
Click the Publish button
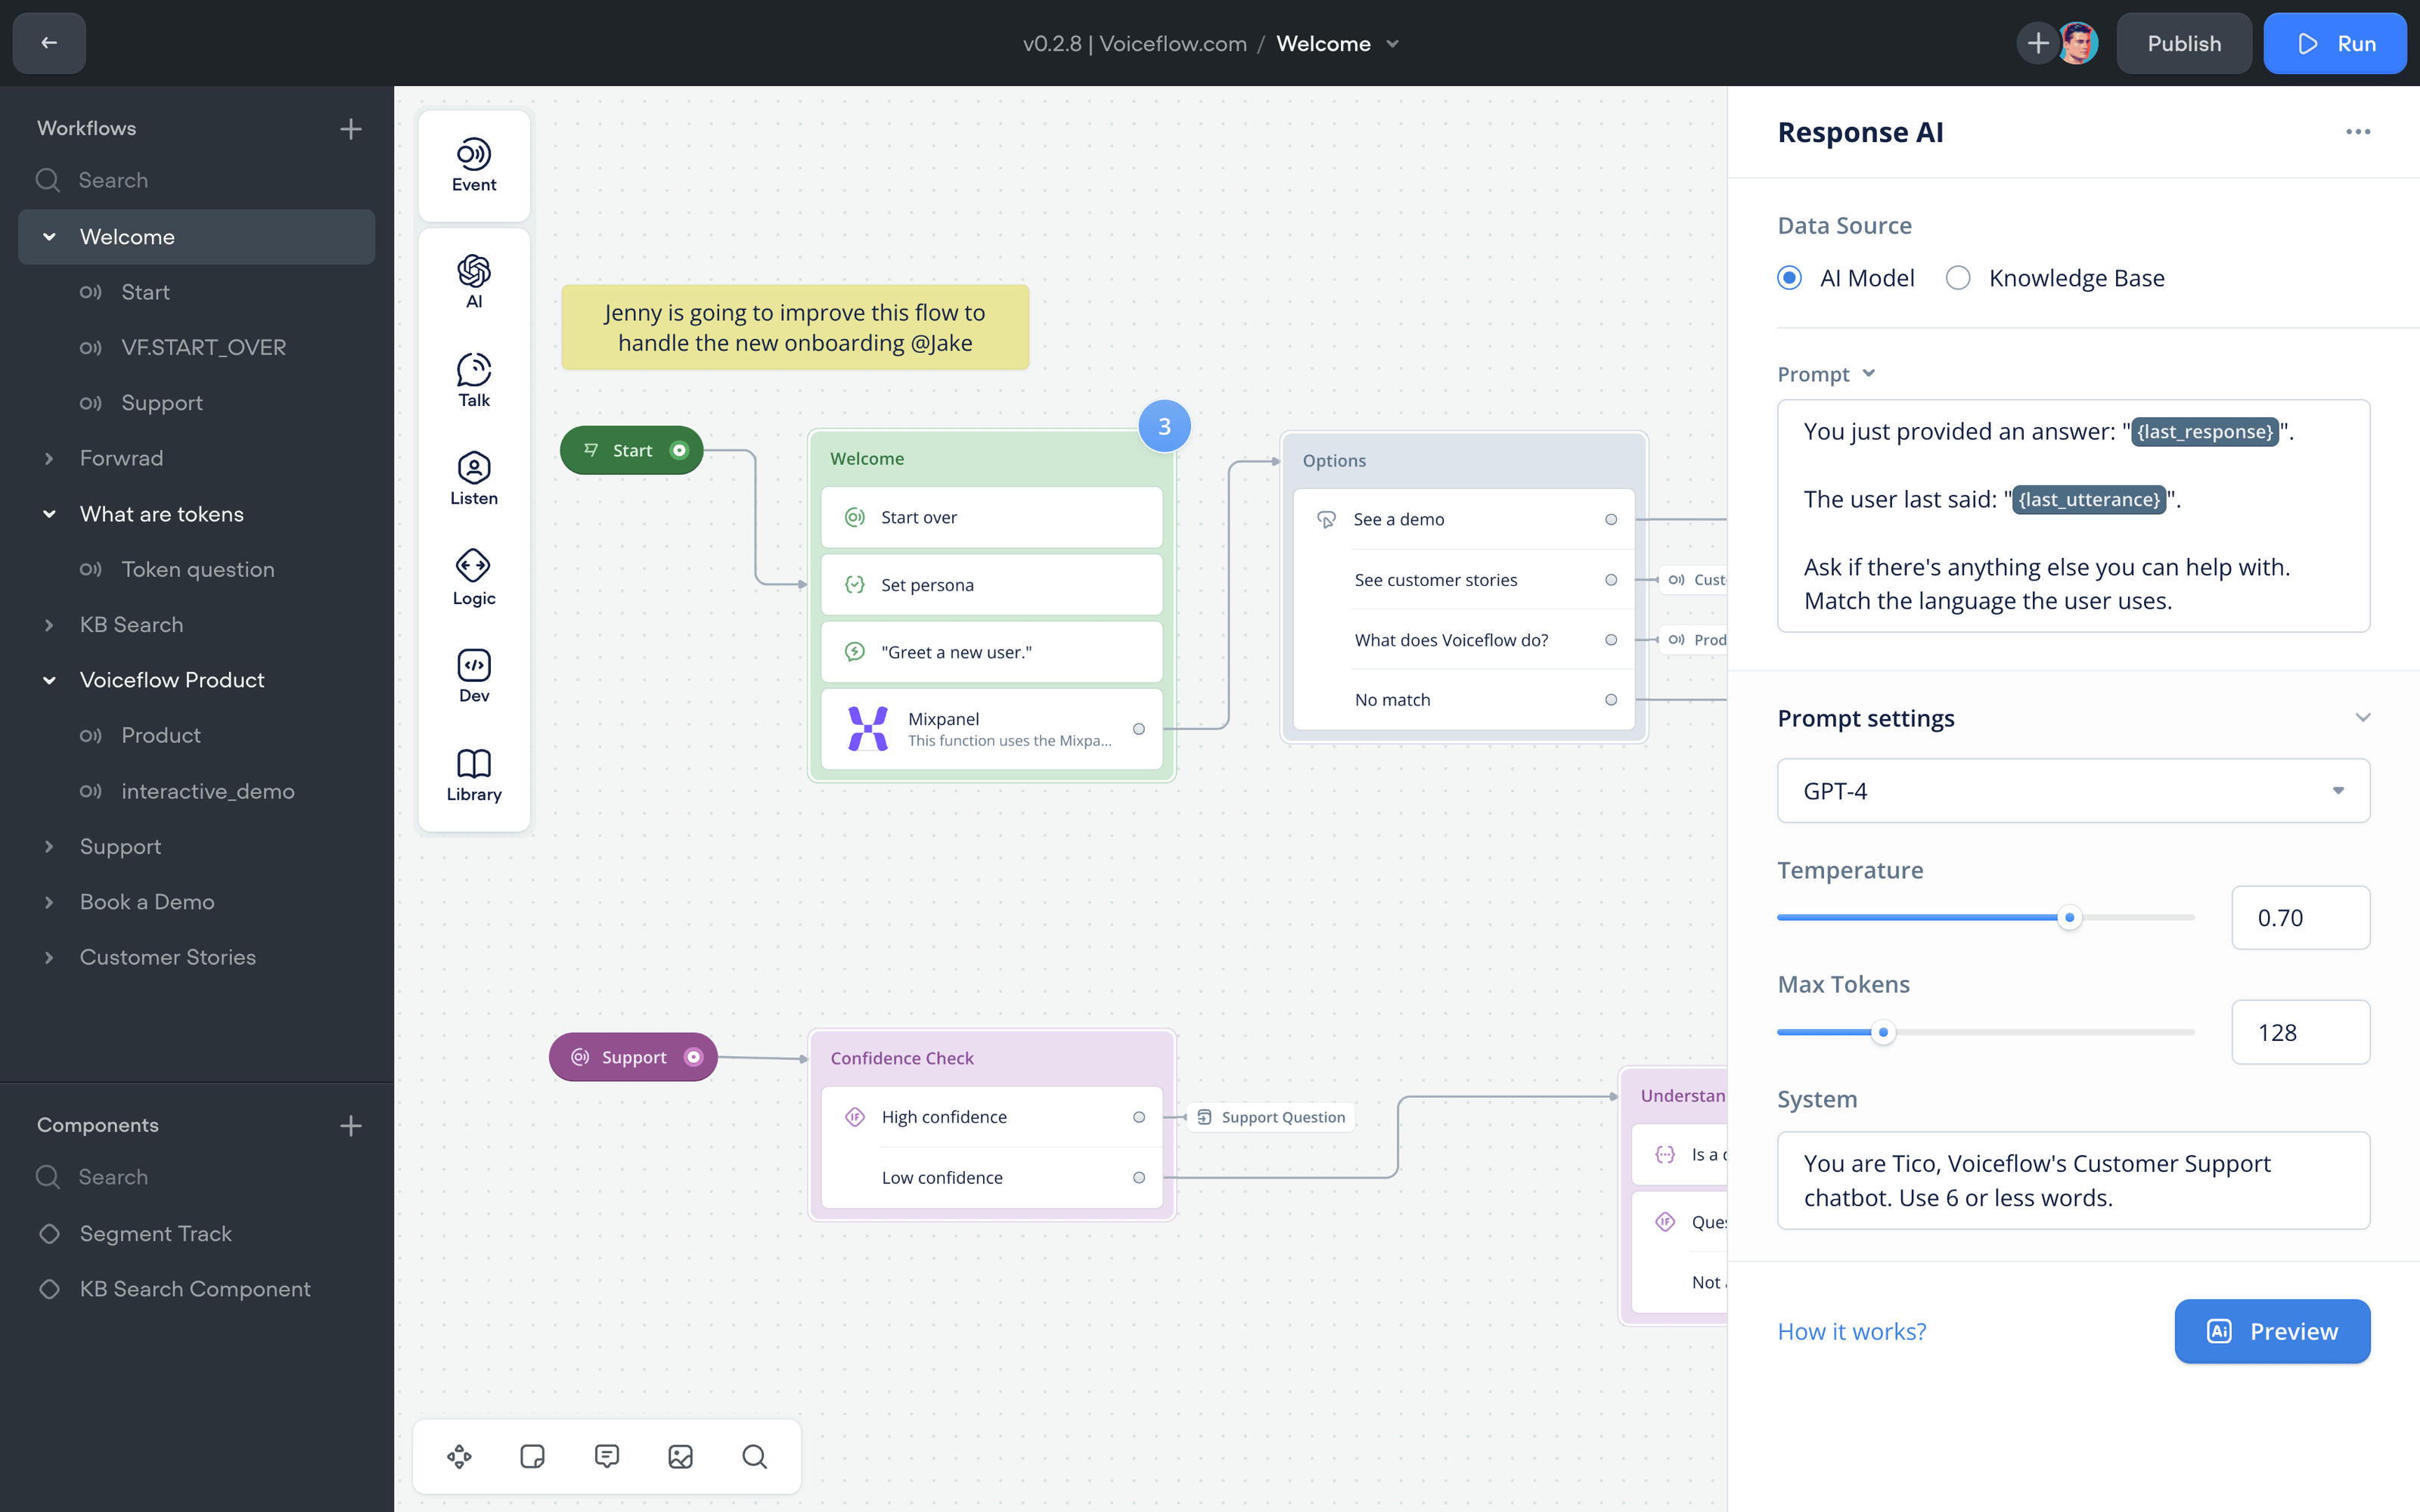pos(2184,43)
